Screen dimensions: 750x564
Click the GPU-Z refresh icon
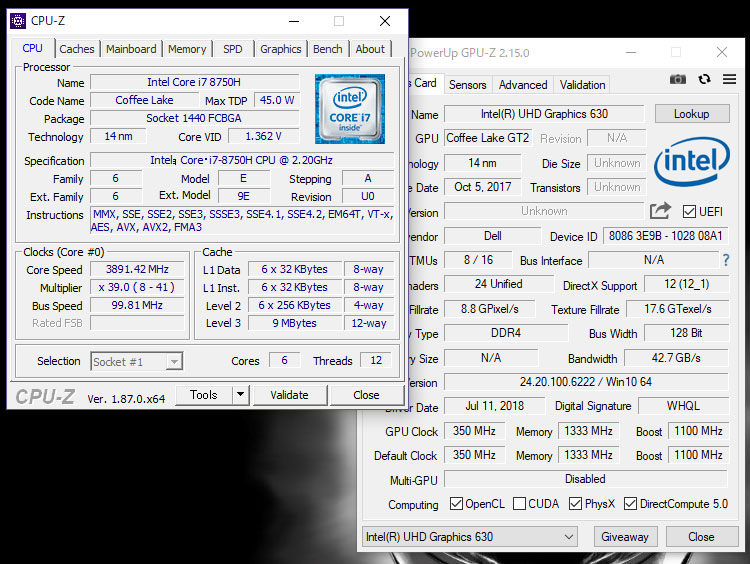coord(704,79)
